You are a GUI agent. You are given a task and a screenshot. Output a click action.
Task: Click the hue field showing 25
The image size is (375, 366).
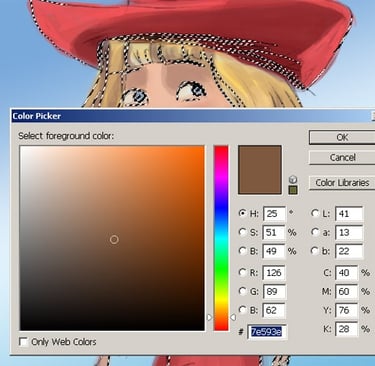tap(274, 214)
